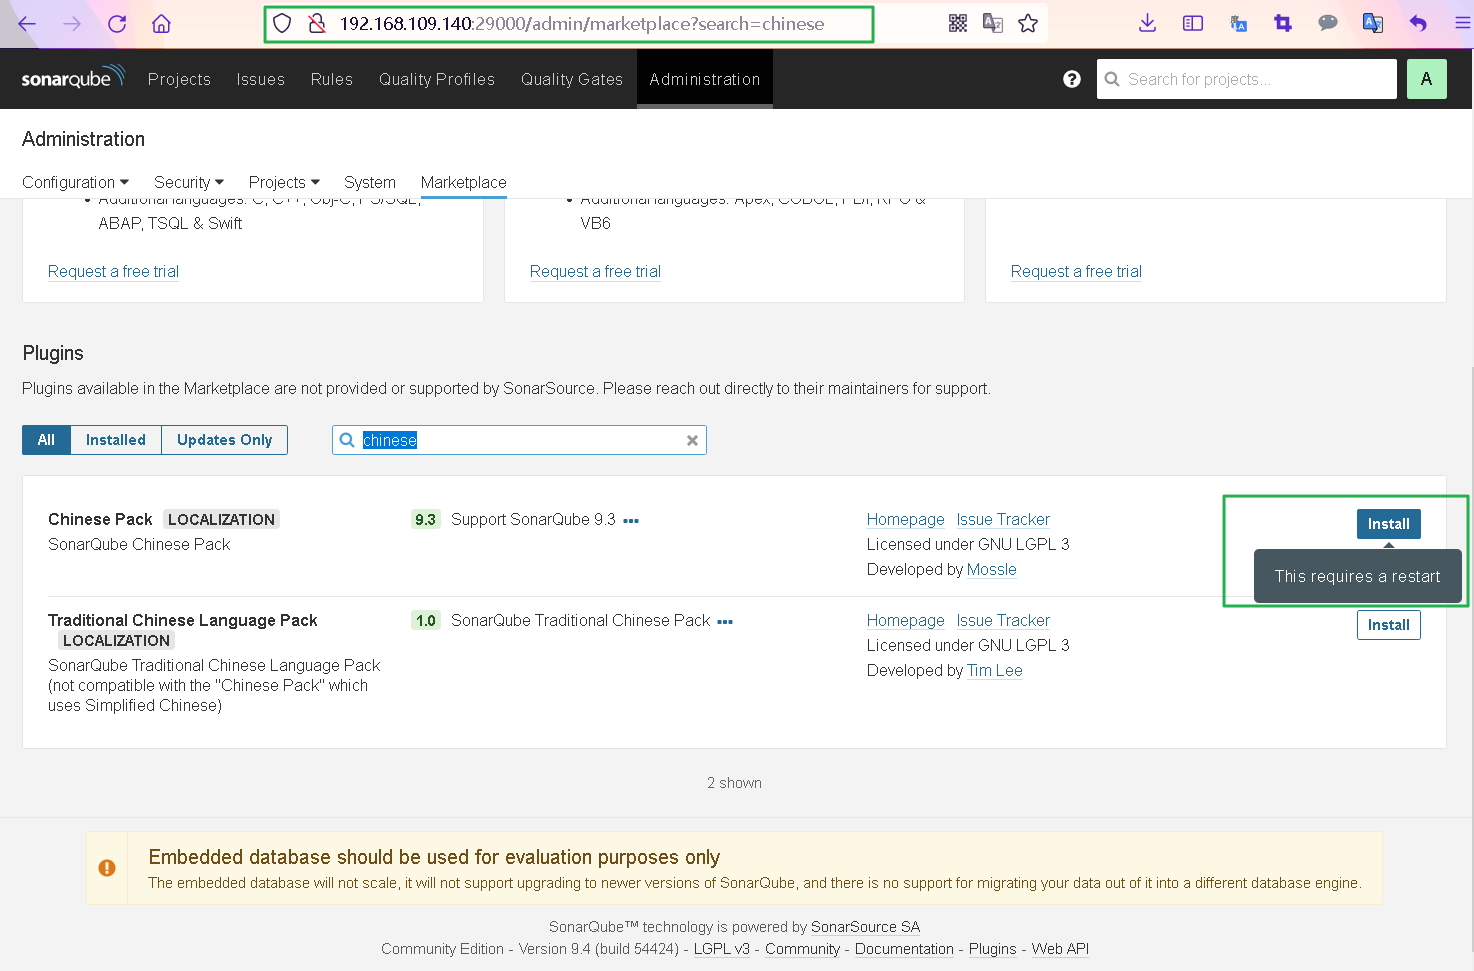Open QR code icon in address bar
Screen dimensions: 1474x971
pos(957,23)
